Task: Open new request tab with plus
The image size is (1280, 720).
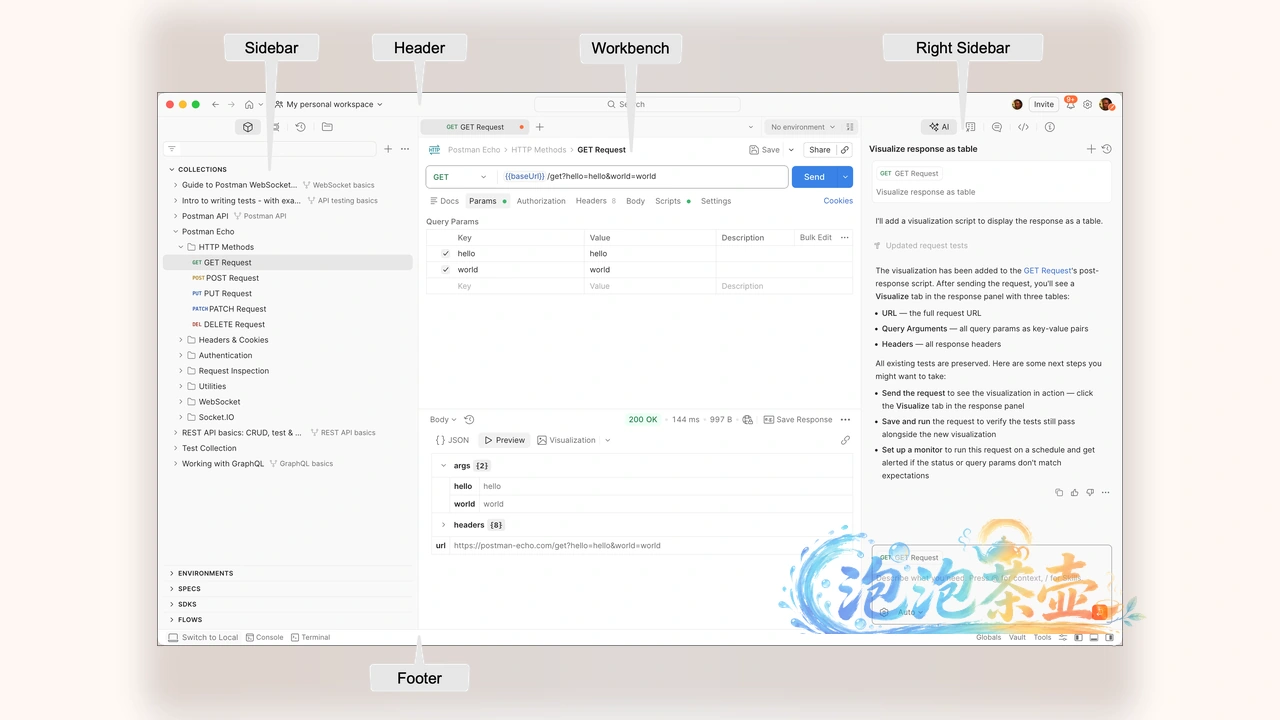Action: tap(540, 127)
